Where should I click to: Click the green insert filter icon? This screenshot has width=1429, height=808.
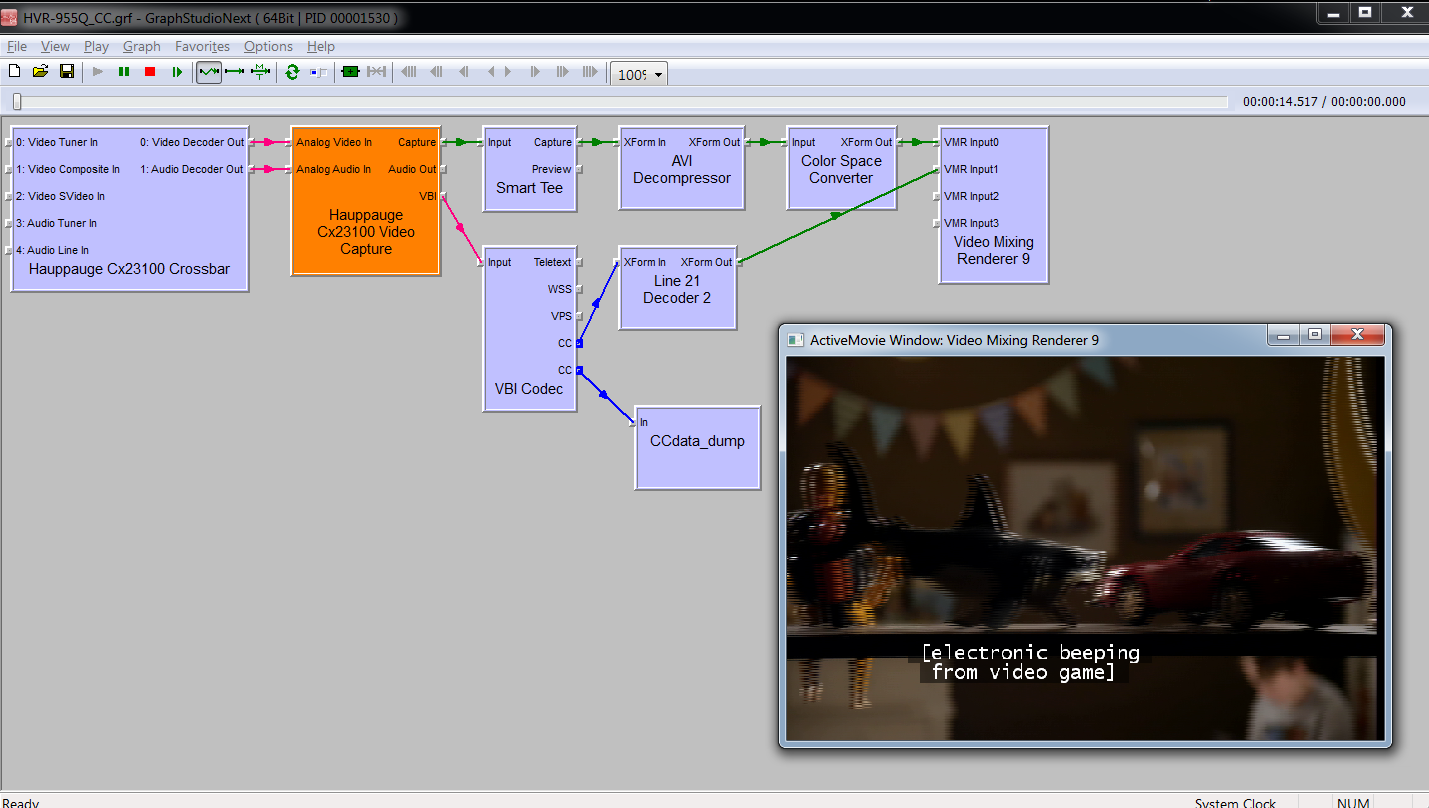tap(349, 72)
